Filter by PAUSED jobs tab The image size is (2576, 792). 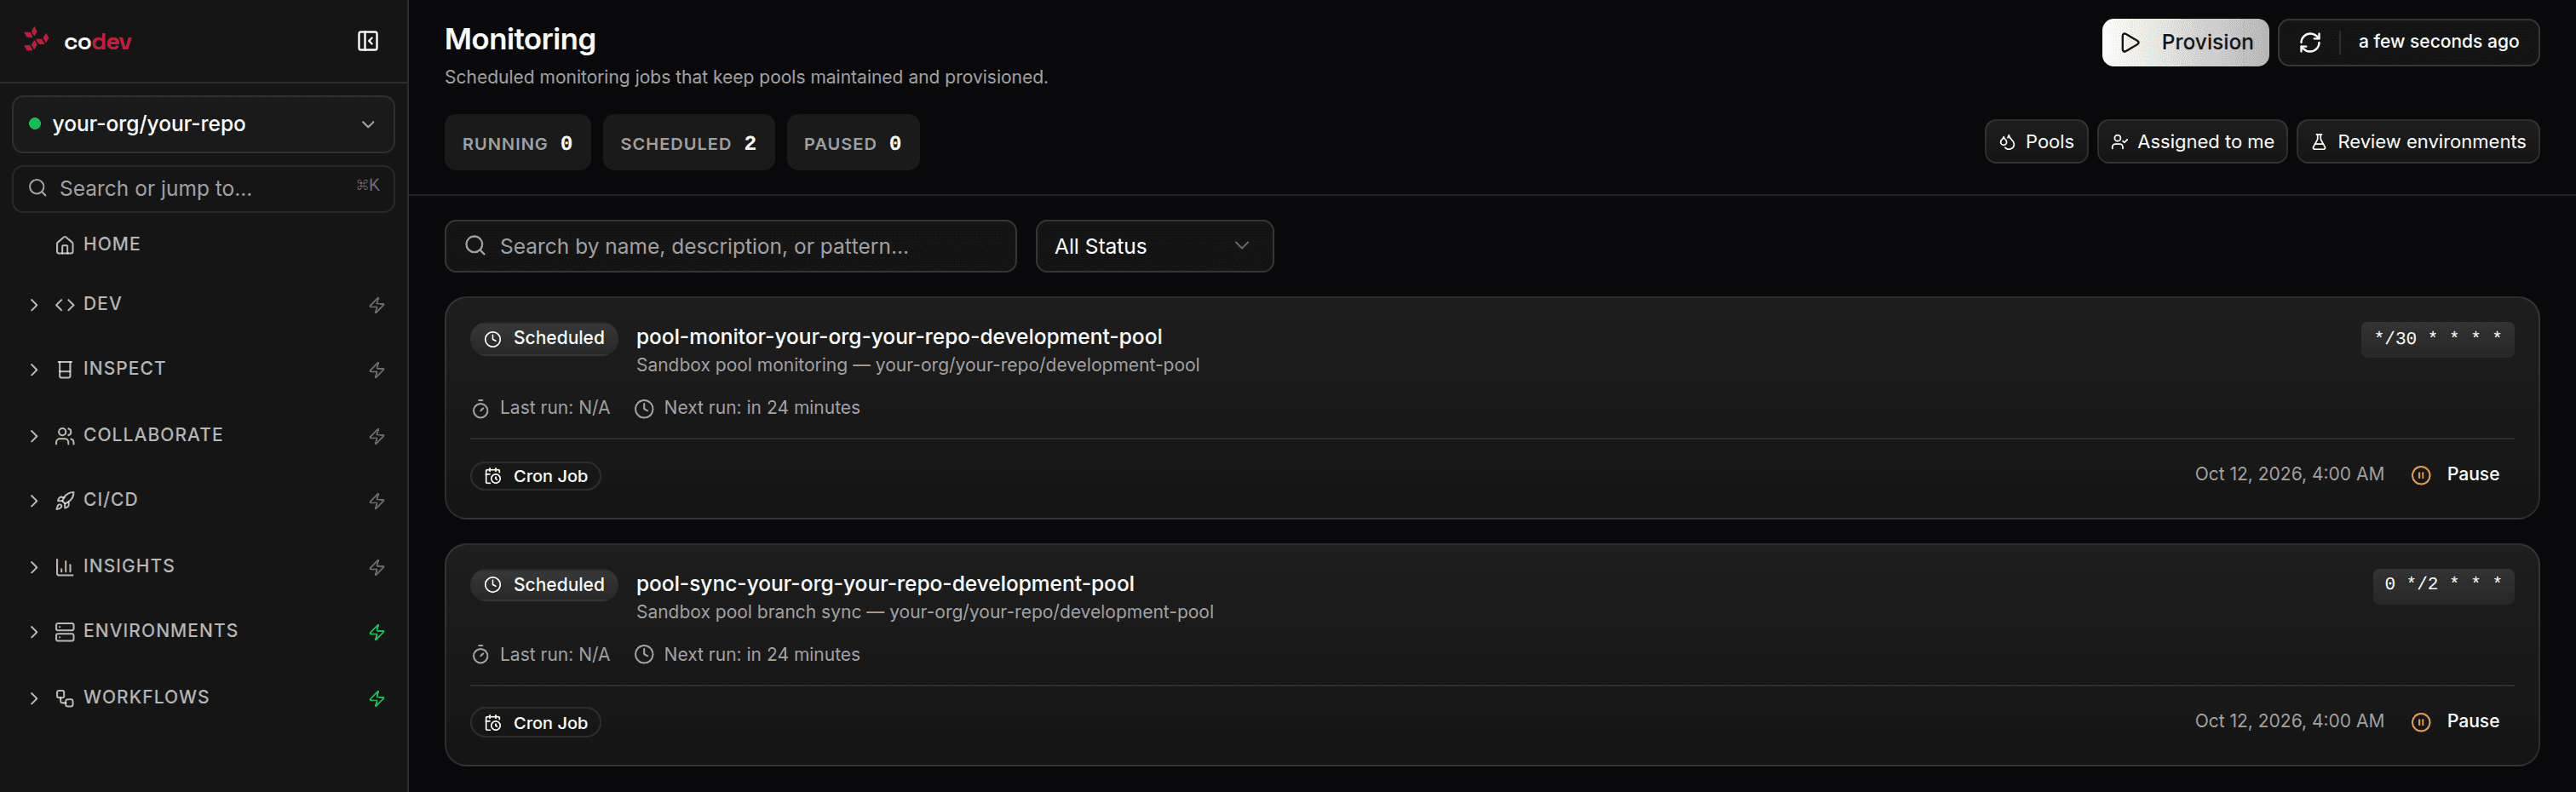pos(853,143)
